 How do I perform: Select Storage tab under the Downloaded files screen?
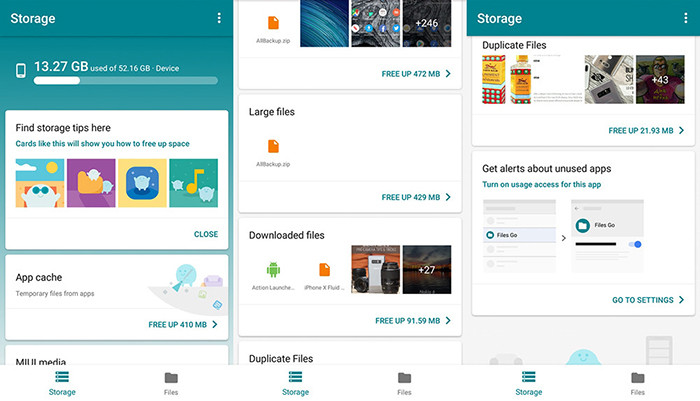pos(295,383)
